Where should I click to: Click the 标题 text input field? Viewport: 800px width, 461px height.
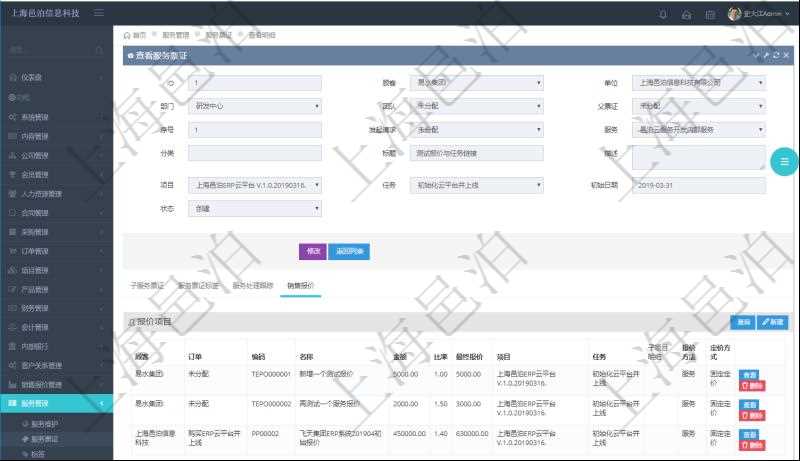[478, 153]
